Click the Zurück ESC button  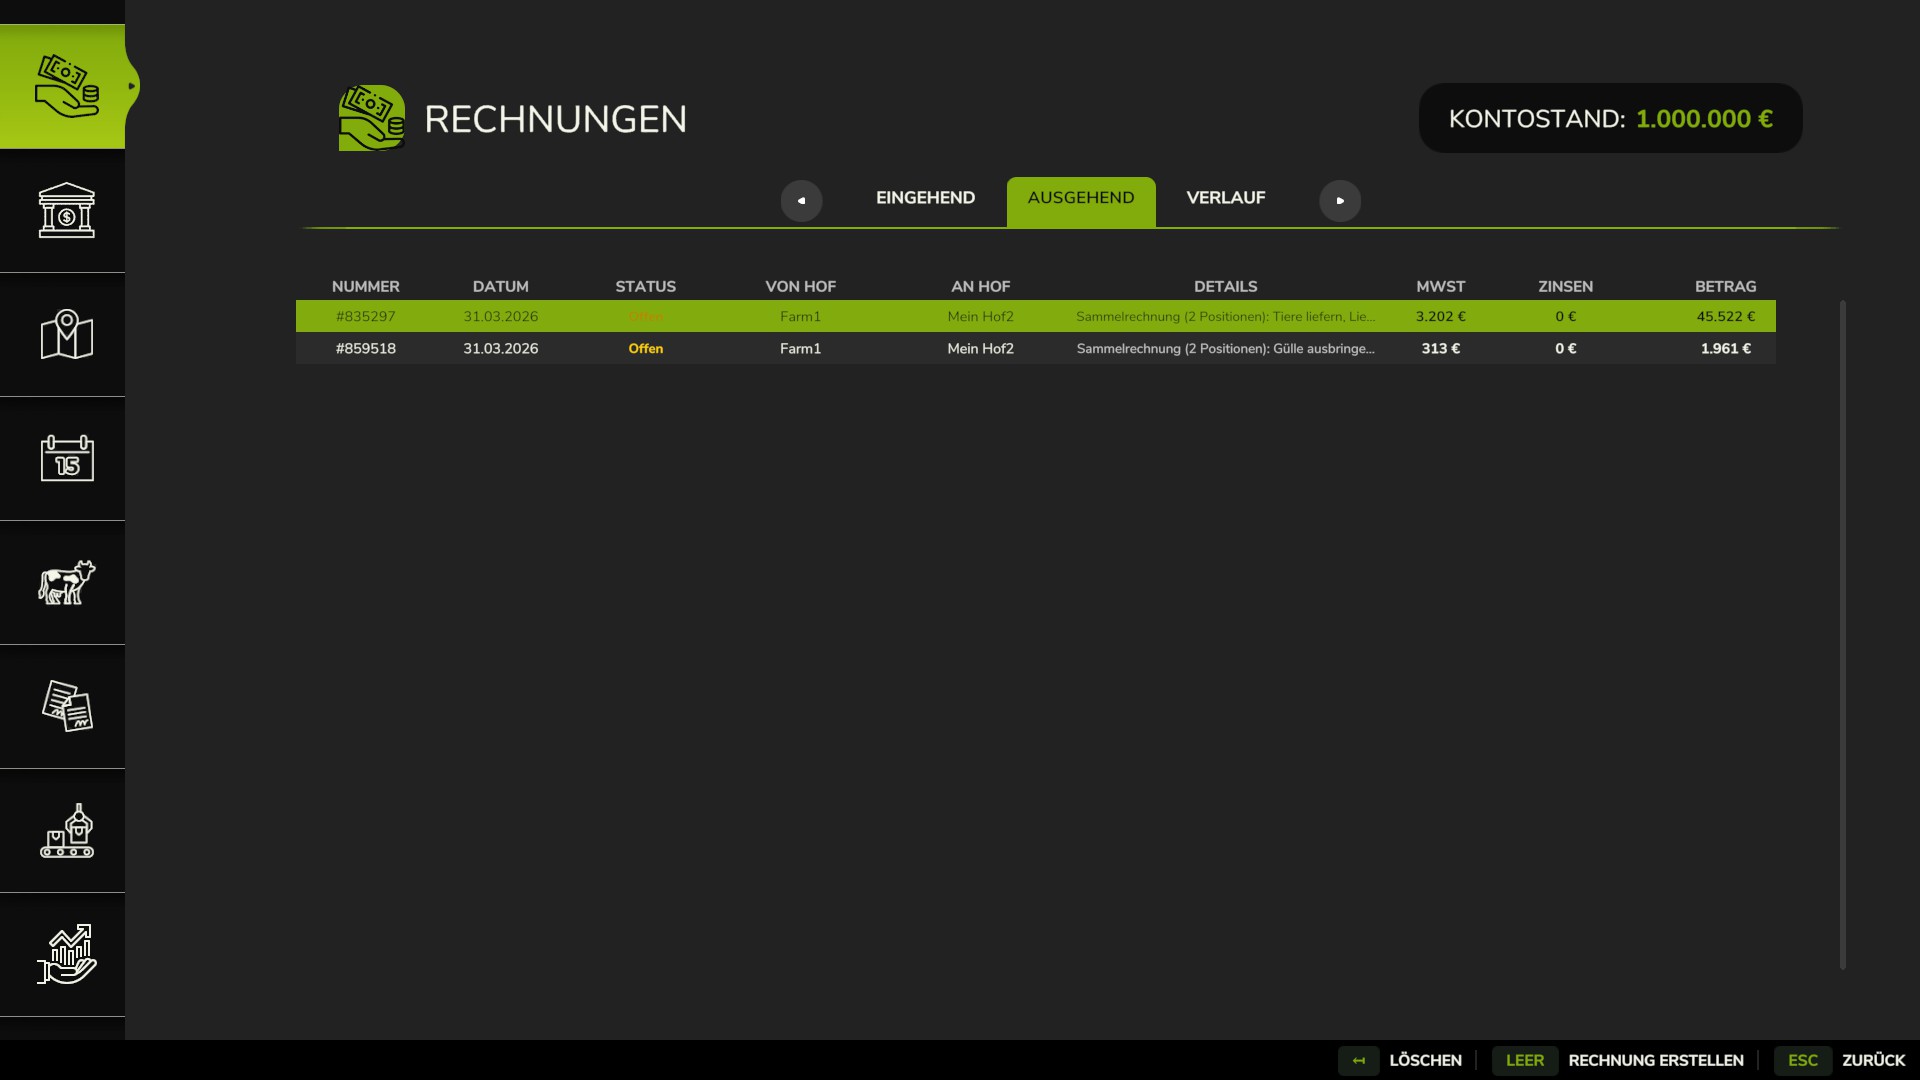[1872, 1060]
